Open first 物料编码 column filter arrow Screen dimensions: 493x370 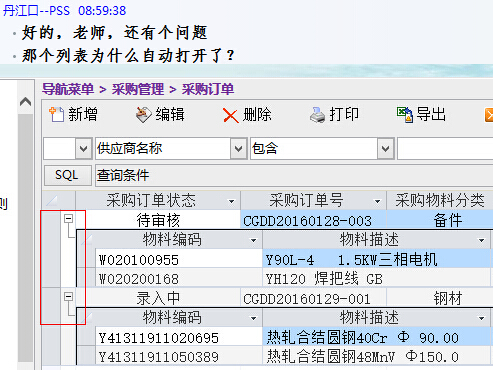pos(253,240)
